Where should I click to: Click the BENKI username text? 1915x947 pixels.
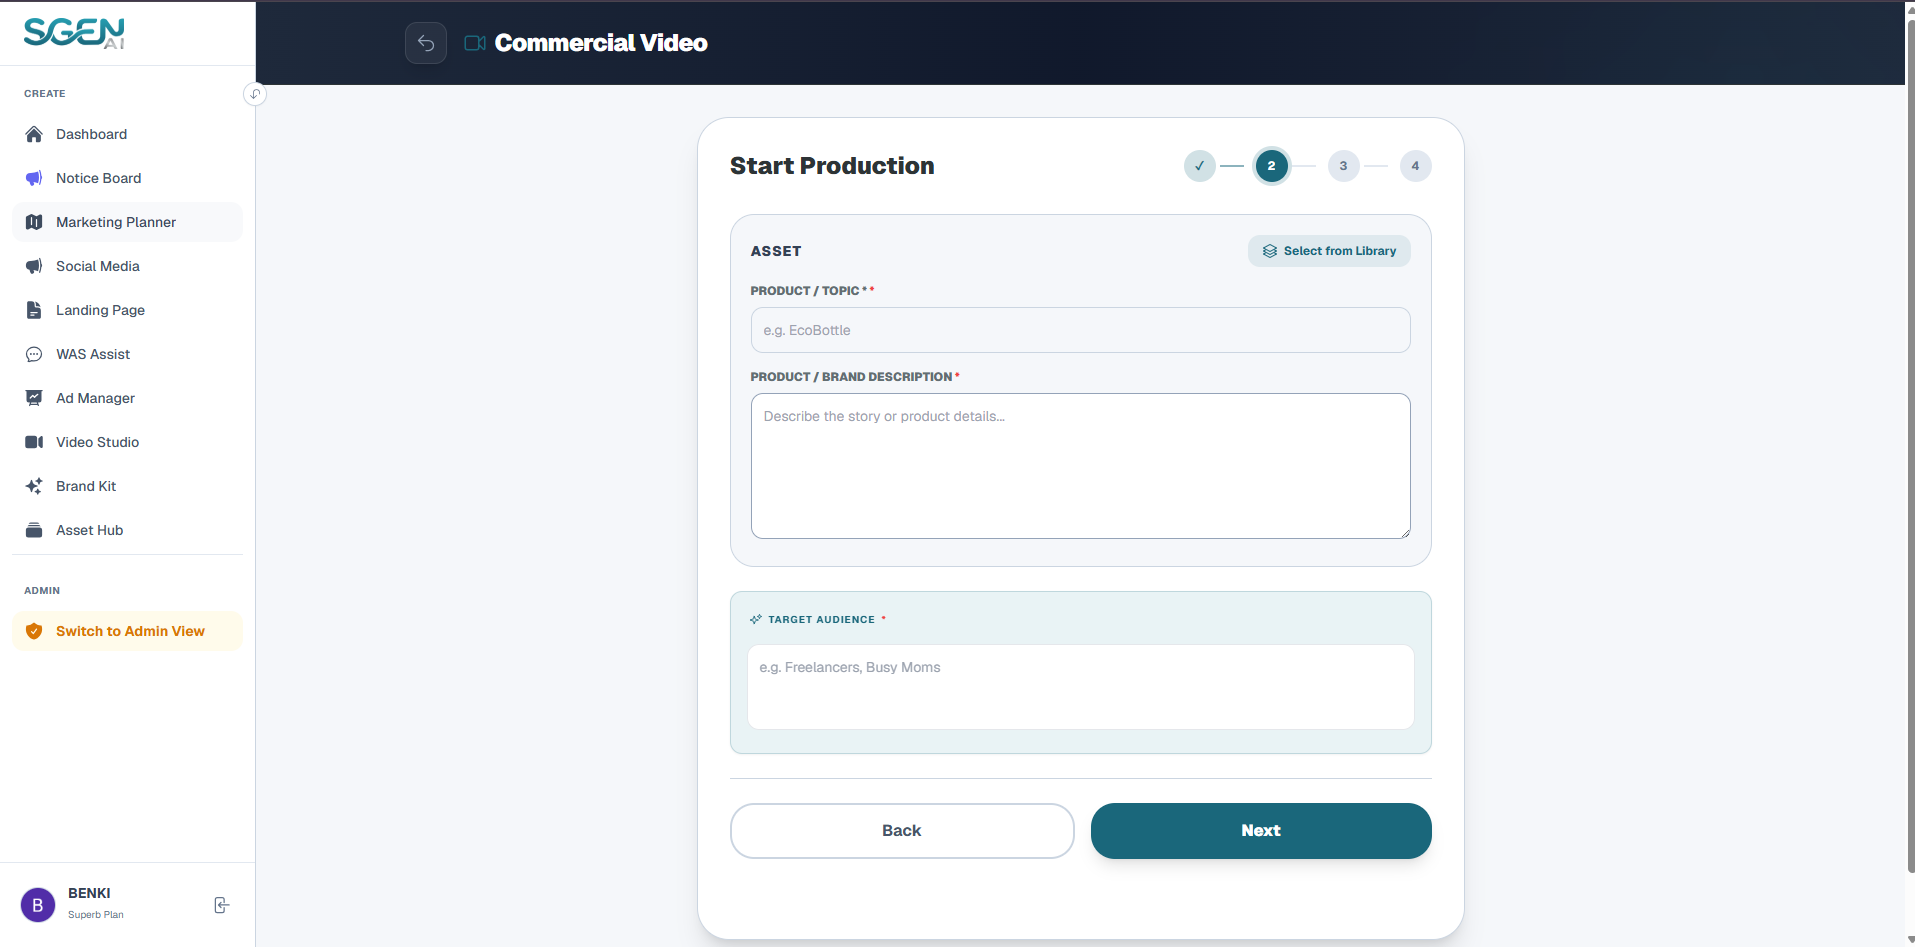(x=89, y=893)
